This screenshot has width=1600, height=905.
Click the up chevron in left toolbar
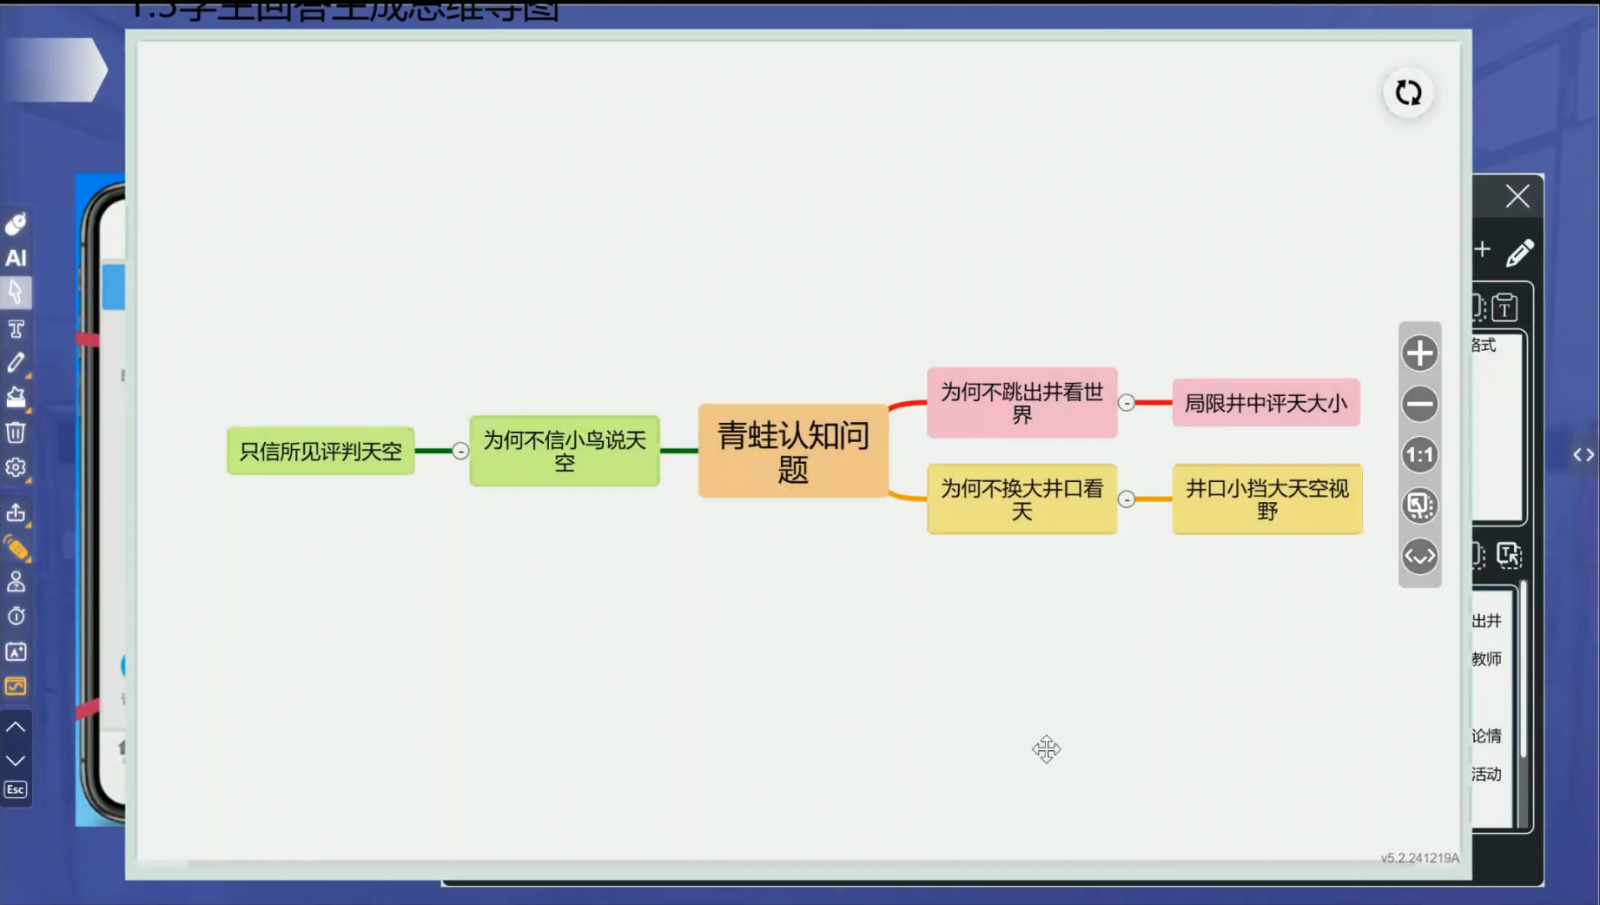pos(16,727)
